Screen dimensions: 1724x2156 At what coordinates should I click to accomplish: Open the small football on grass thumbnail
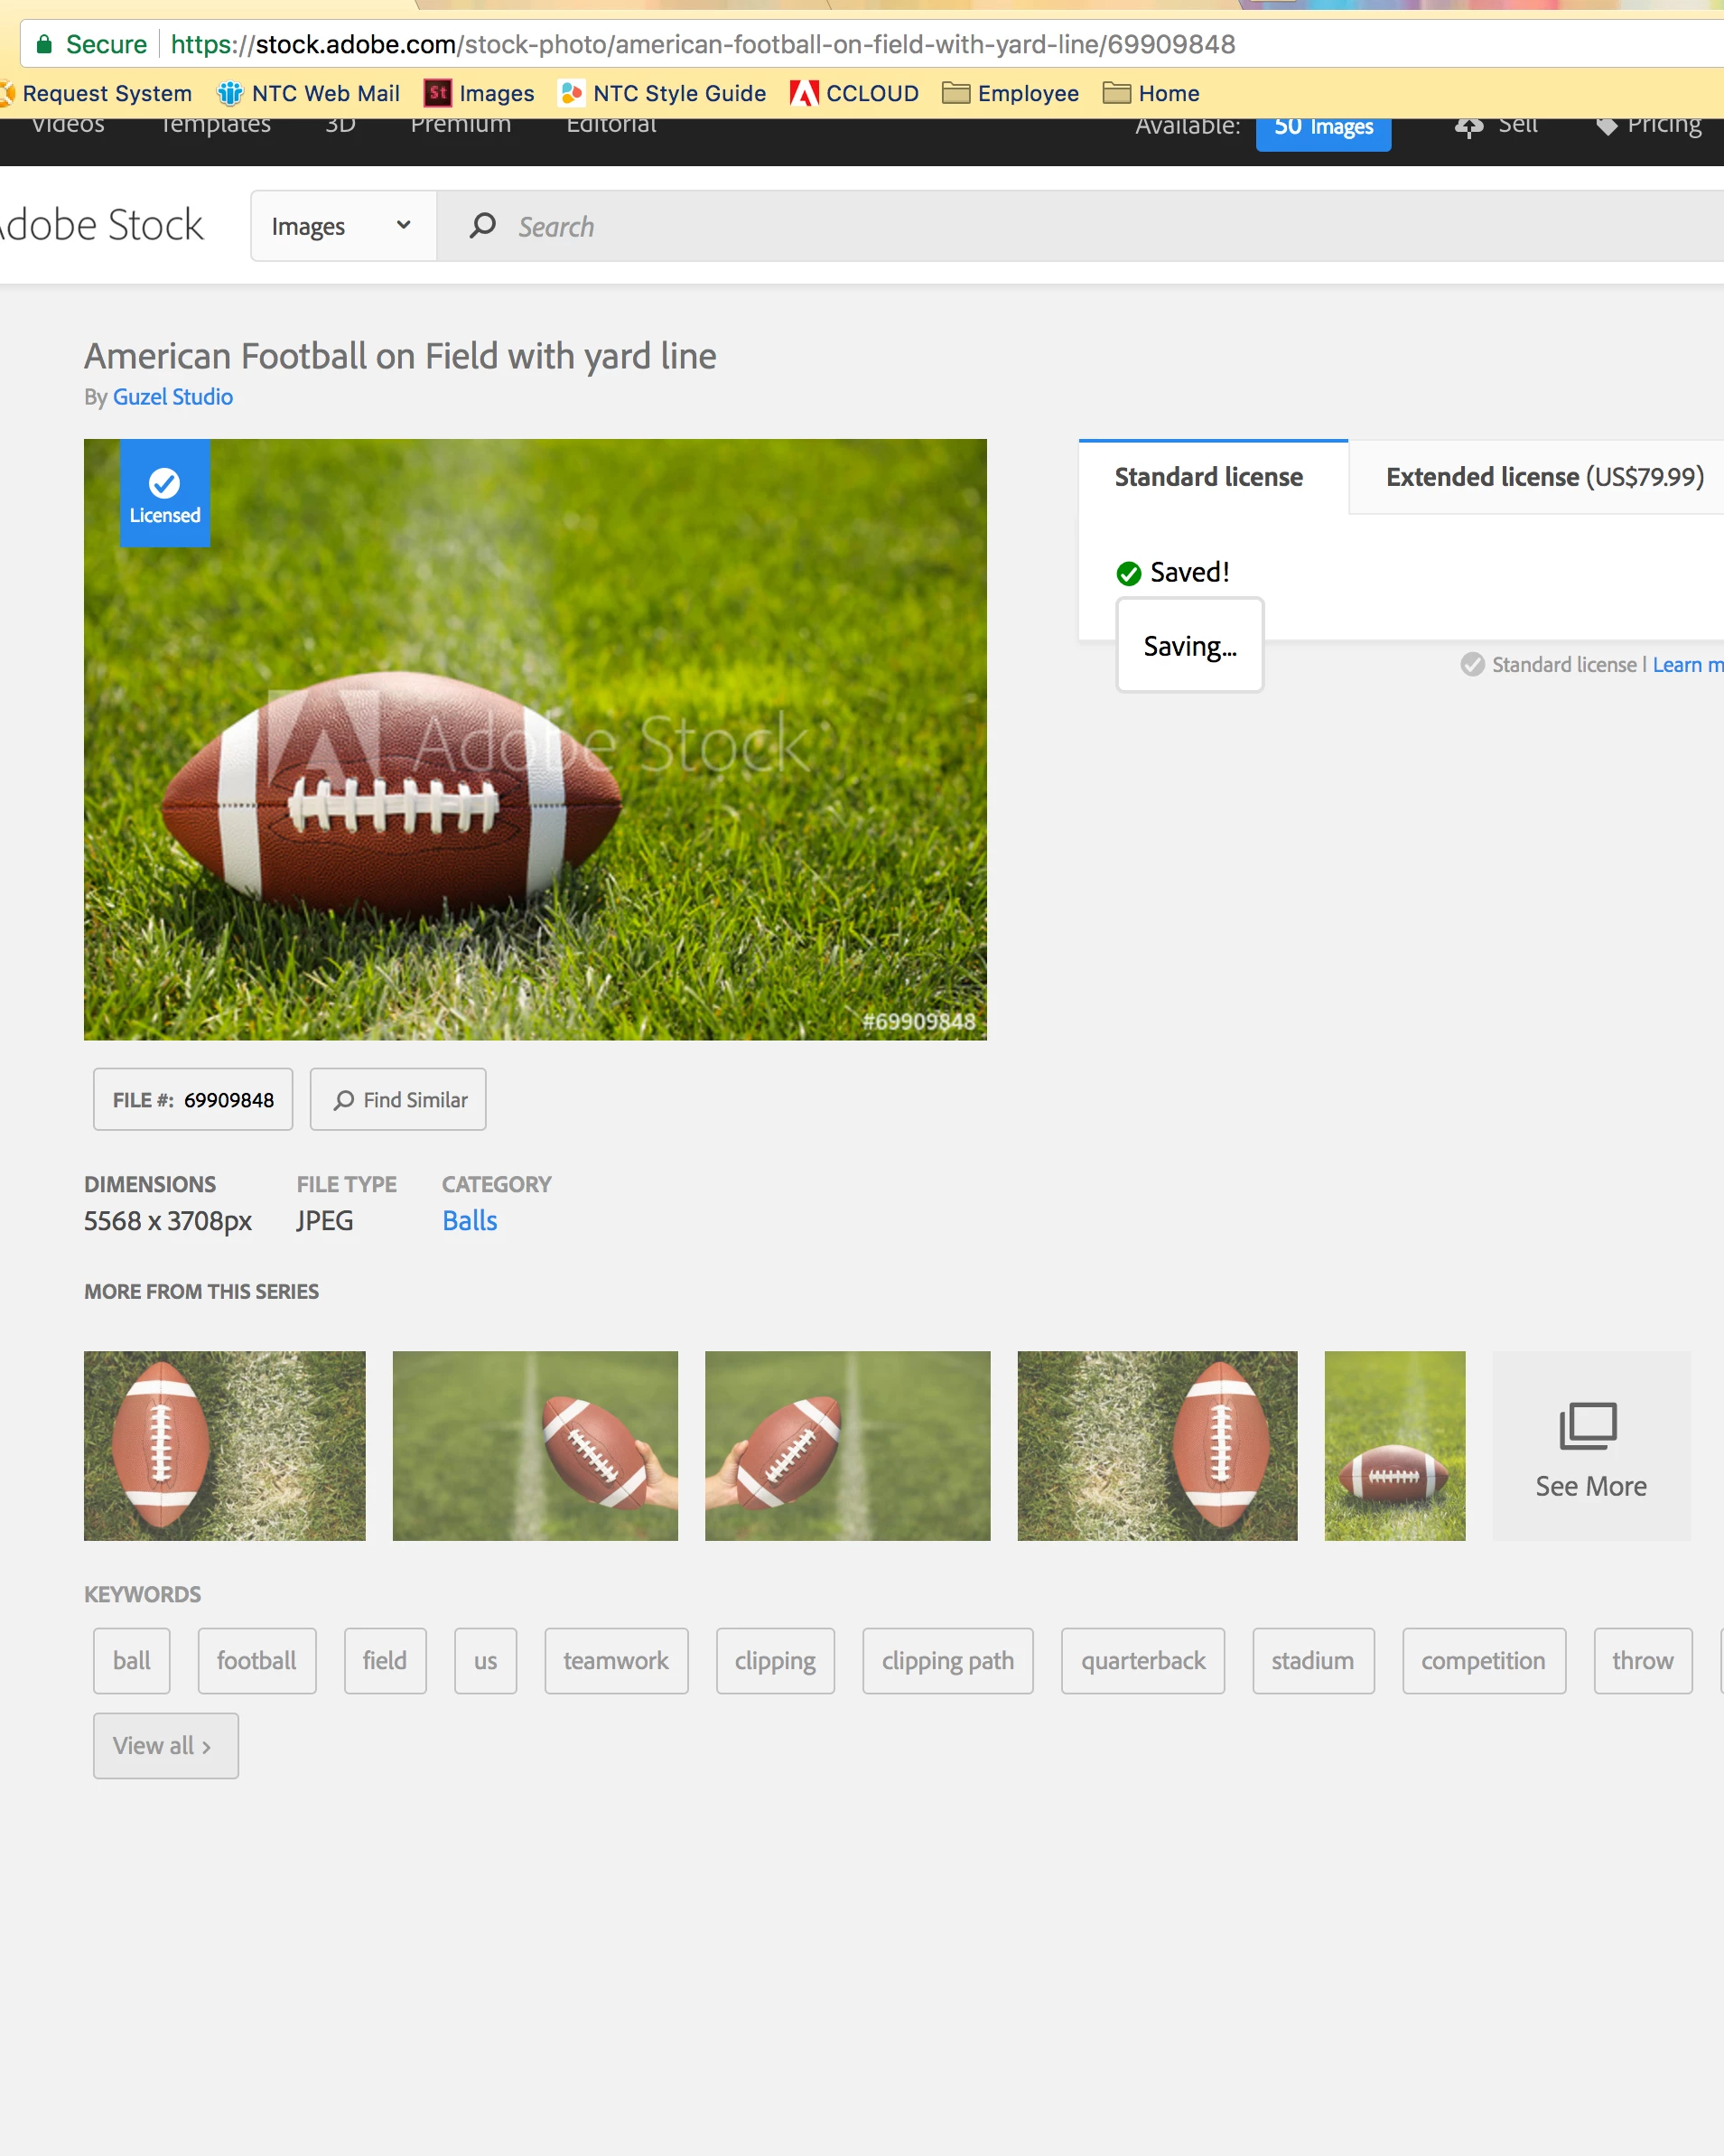[x=1395, y=1445]
